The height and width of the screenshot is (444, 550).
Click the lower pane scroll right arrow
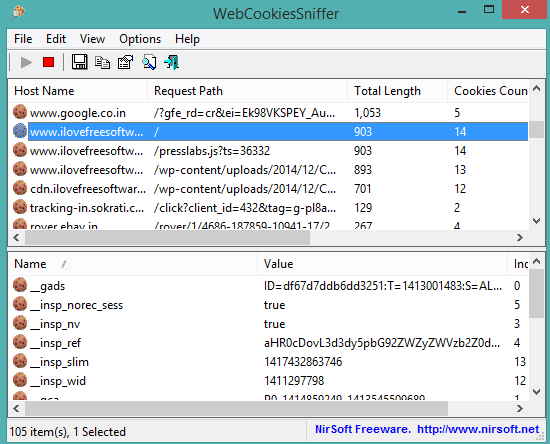click(520, 408)
